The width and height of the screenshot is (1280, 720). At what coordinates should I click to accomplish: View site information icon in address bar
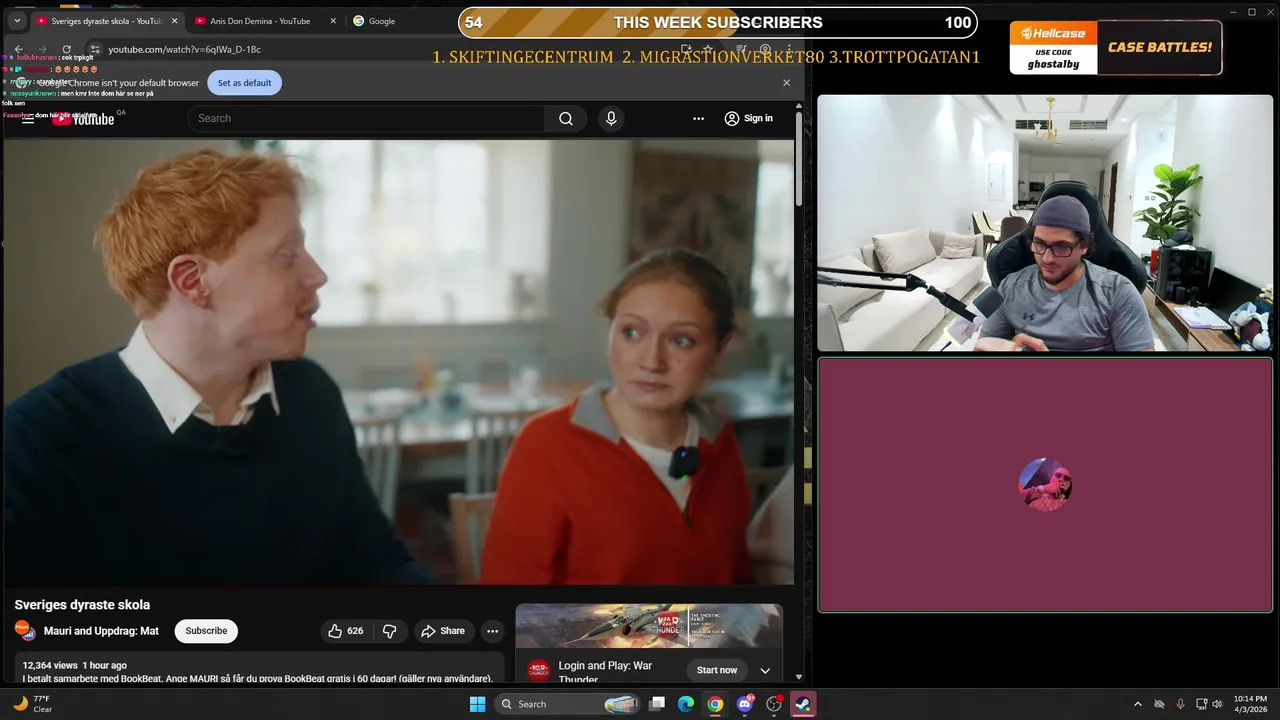click(x=94, y=49)
